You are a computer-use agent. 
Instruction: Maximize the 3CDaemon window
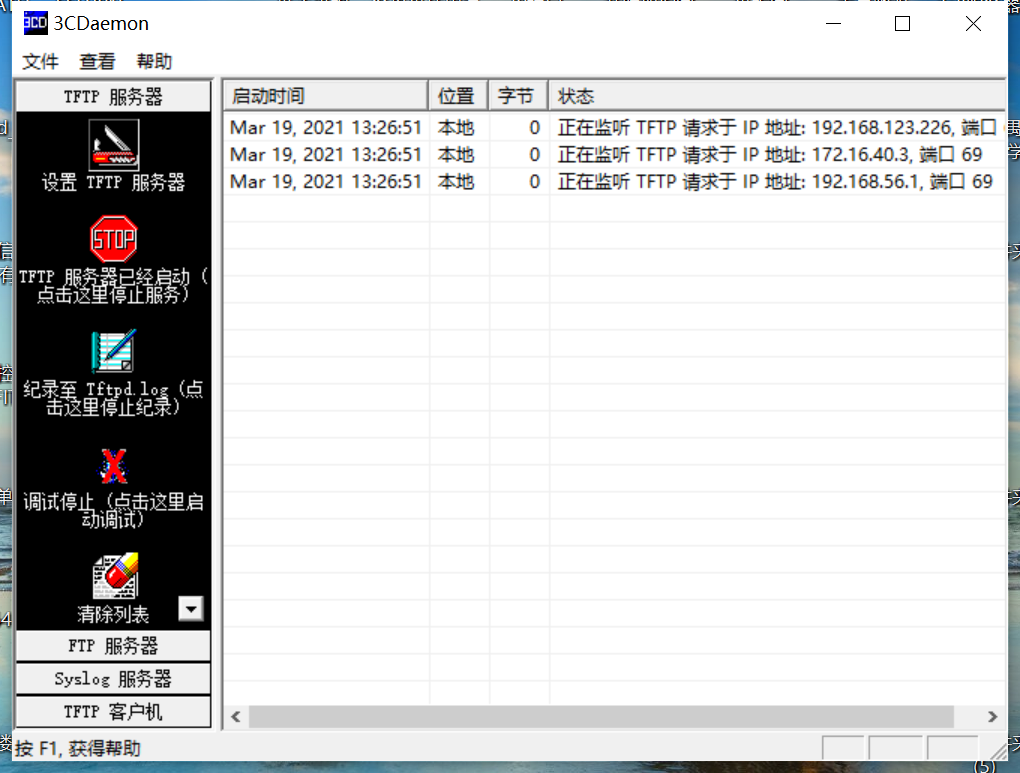click(x=902, y=23)
